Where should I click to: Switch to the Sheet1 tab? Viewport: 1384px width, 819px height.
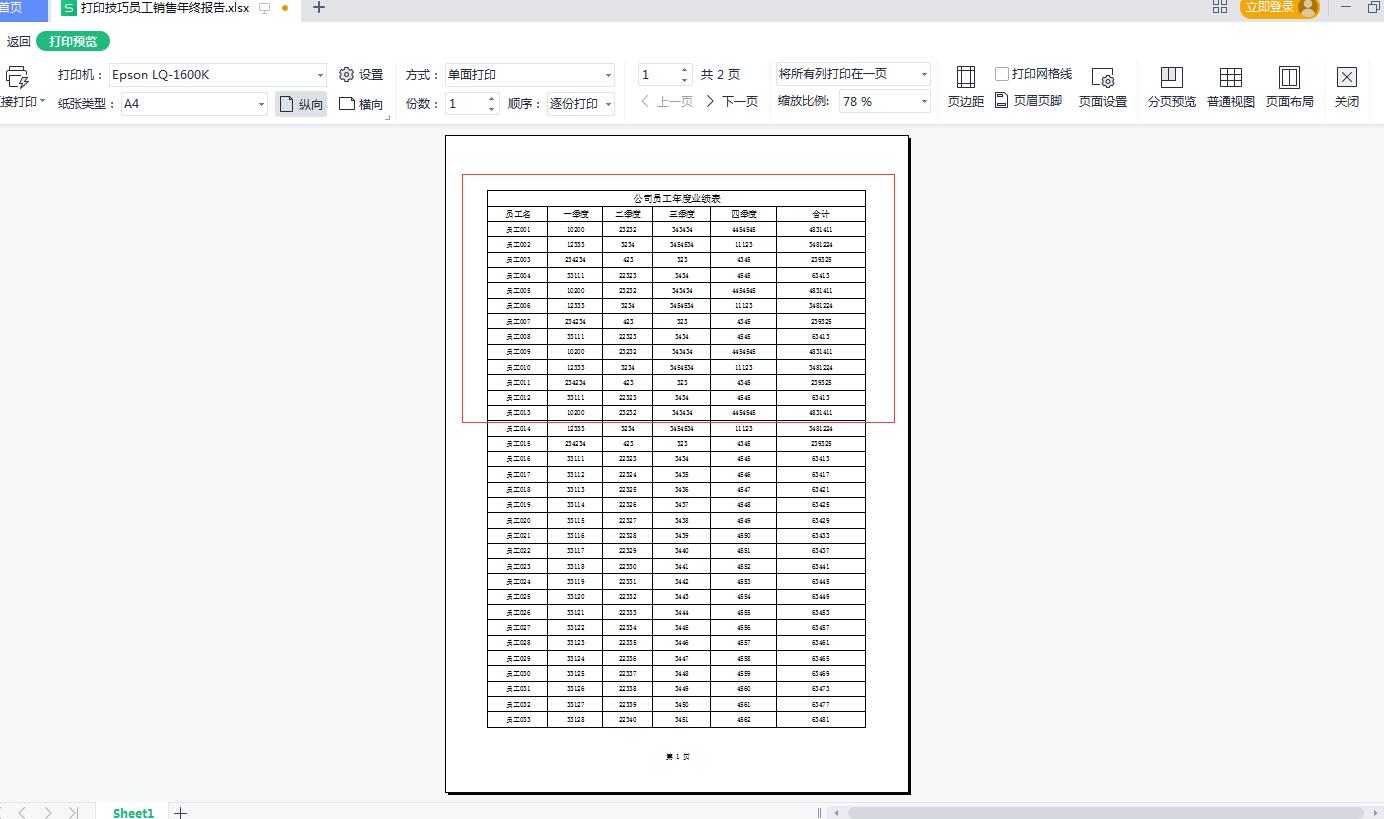click(x=131, y=813)
